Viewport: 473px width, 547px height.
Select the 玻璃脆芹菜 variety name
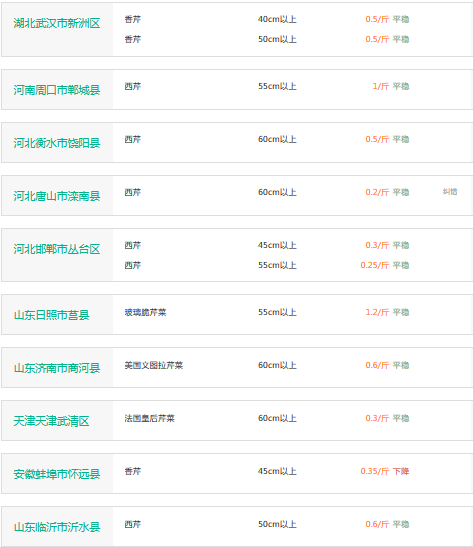[145, 312]
